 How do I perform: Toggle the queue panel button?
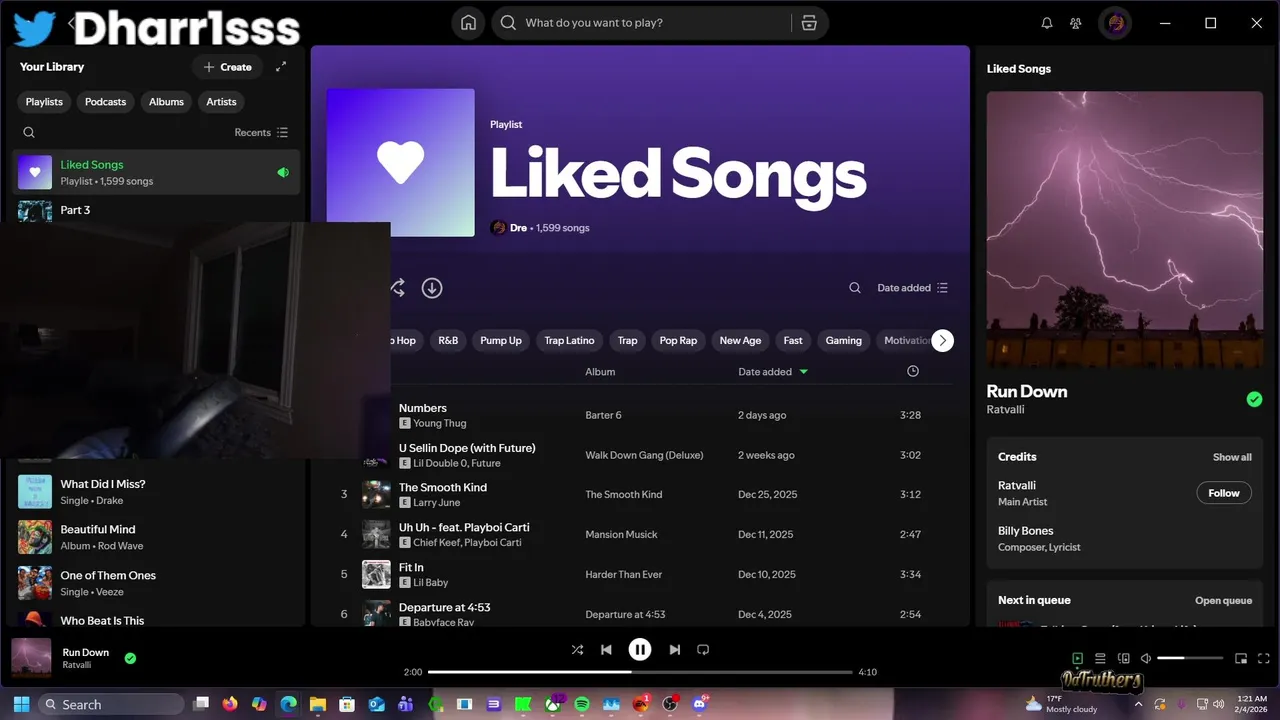tap(1100, 658)
